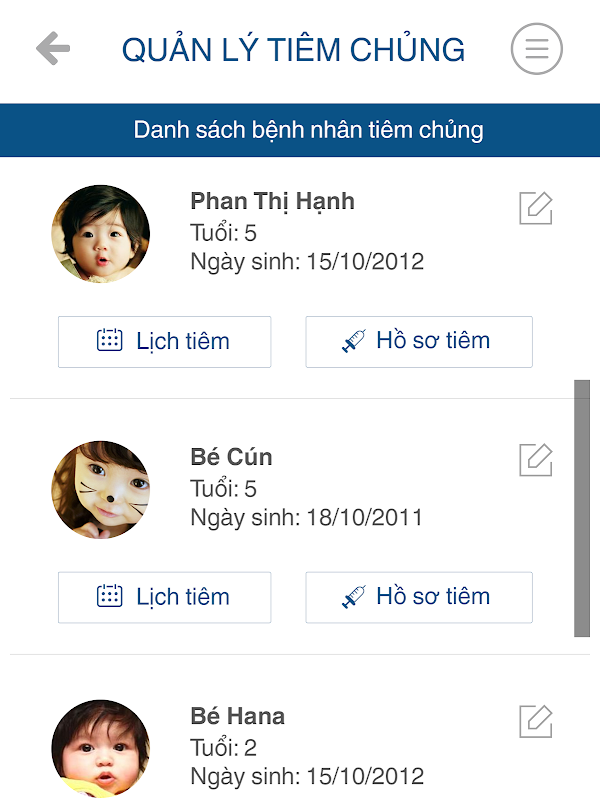Viewport: 600px width, 800px height.
Task: Open the hamburger menu
Action: [537, 49]
